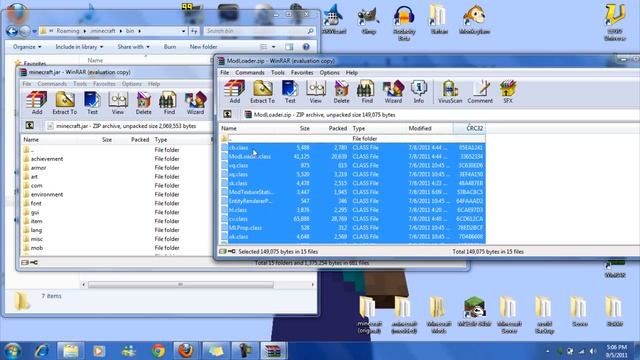Screen dimensions: 640x360
Task: Click Extract To in ModLoader.zip window
Action: point(262,91)
